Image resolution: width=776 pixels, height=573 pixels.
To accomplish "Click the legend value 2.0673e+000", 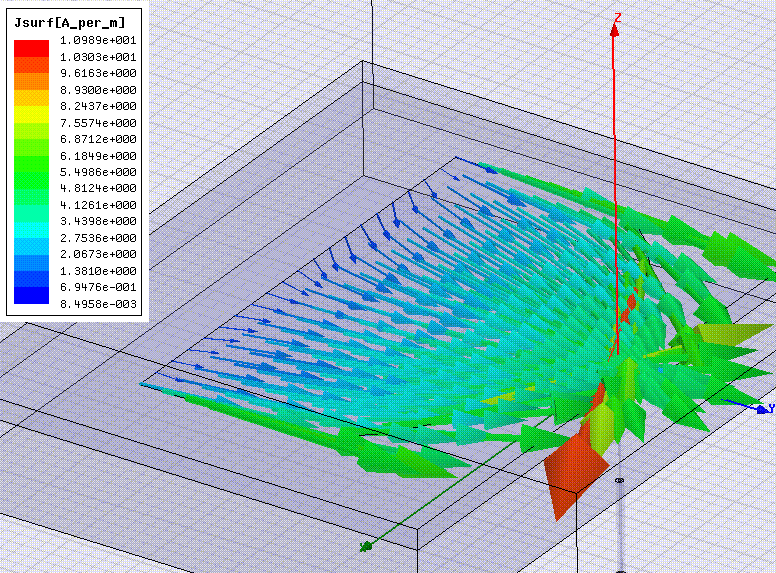I will click(98, 254).
